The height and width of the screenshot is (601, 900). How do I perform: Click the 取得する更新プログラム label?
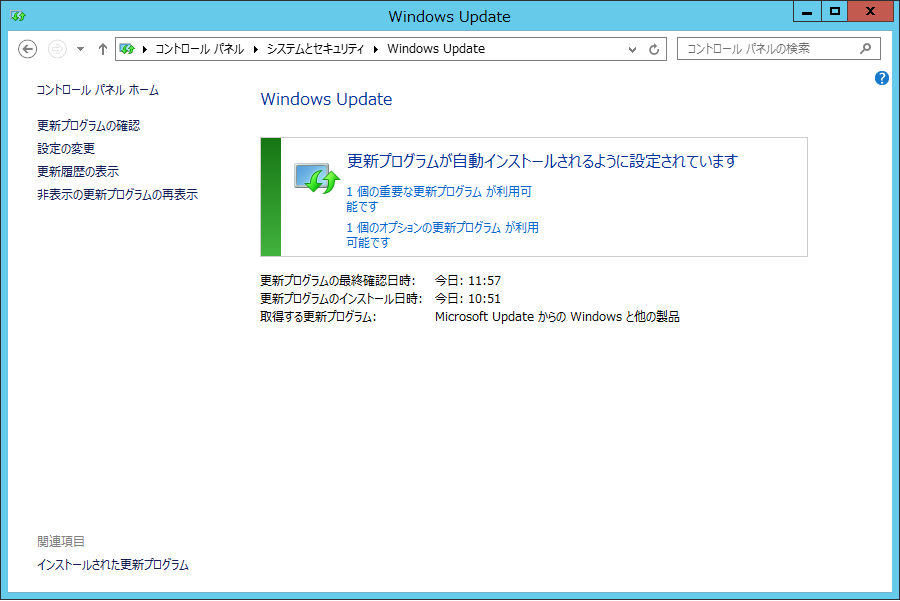[319, 317]
